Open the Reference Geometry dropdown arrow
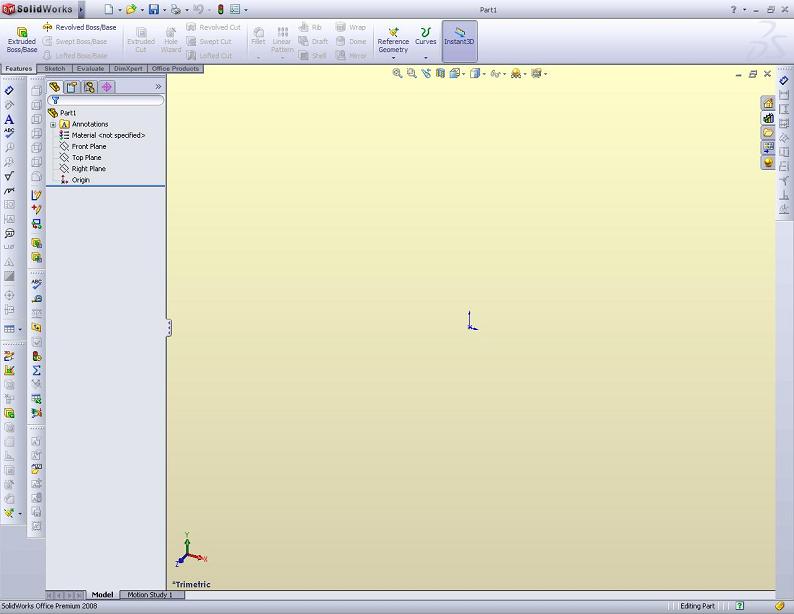This screenshot has height=614, width=794. tap(393, 58)
